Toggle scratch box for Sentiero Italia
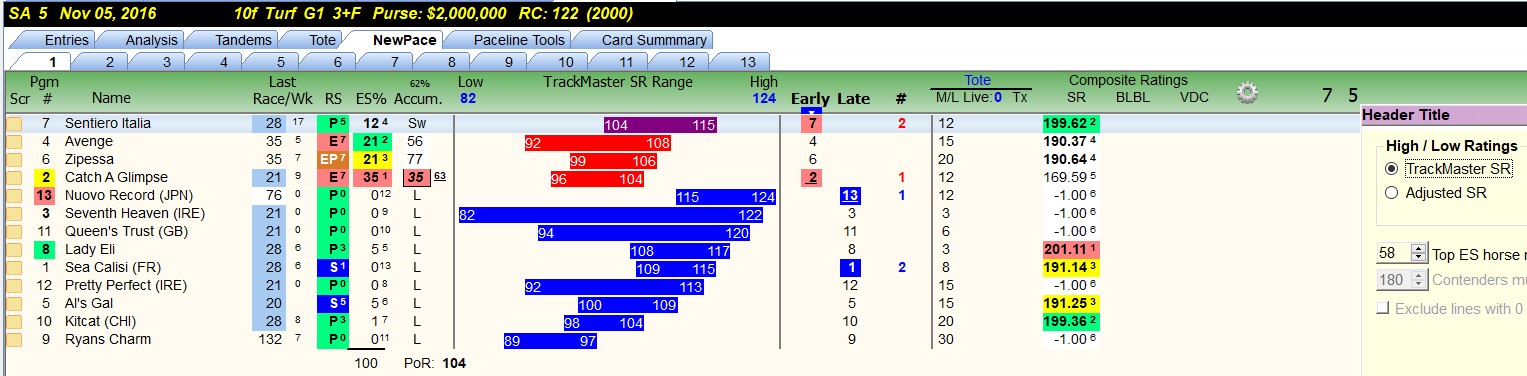The height and width of the screenshot is (376, 1527). click(x=15, y=123)
